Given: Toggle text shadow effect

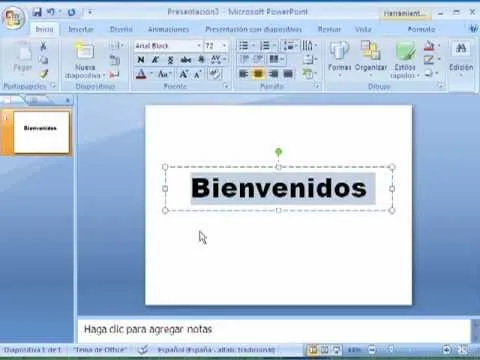Looking at the screenshot, I should (x=201, y=60).
